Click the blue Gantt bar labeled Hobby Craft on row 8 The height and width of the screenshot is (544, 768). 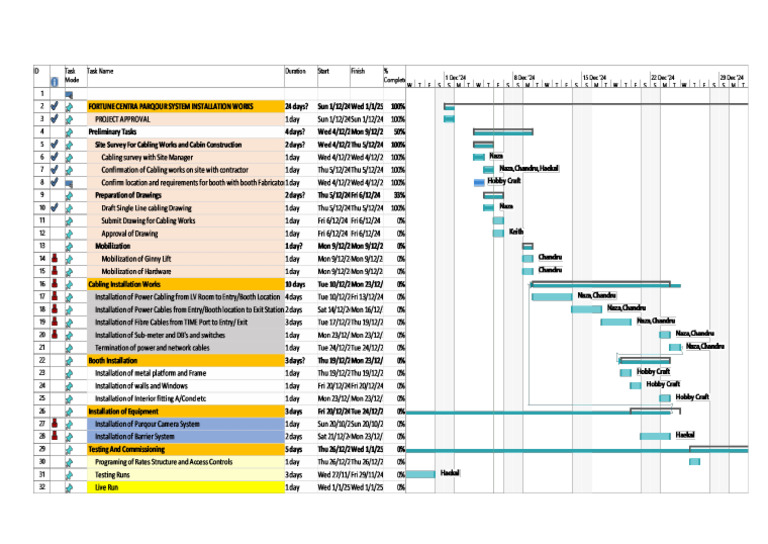coord(479,182)
